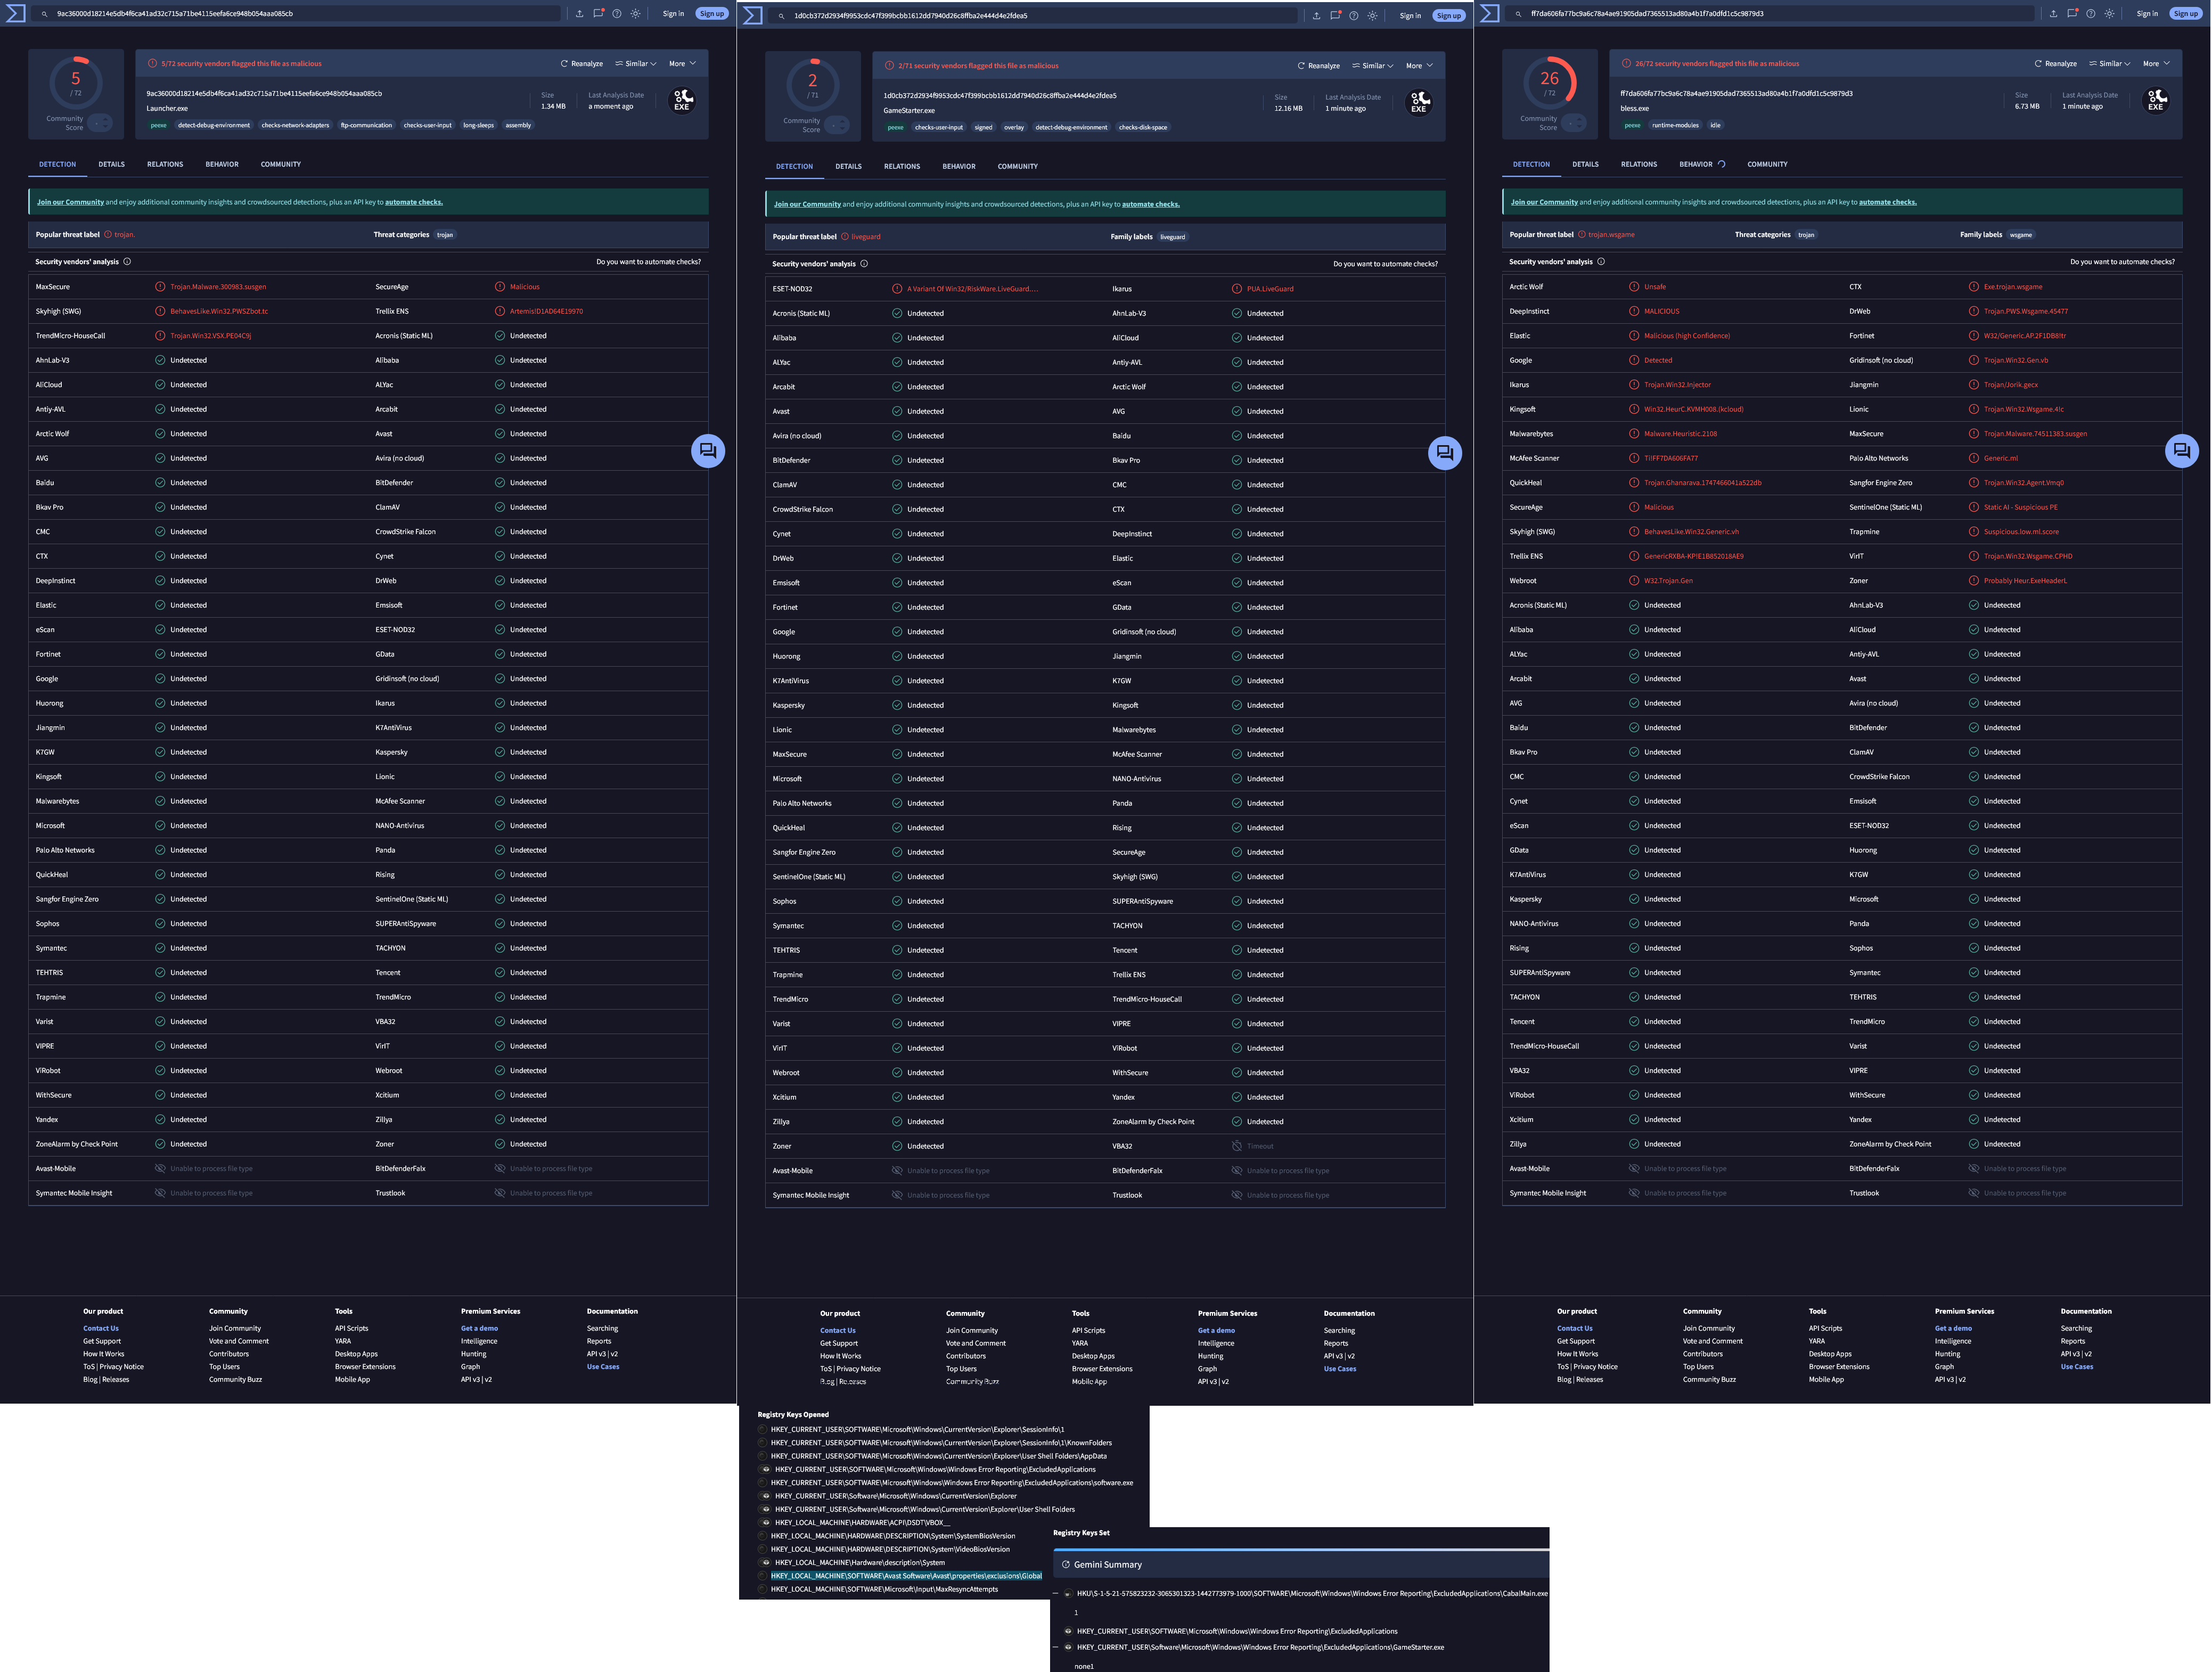Click VirusTotal logo in Launcher.exe report
2212x1672 pixels.
pos(16,14)
